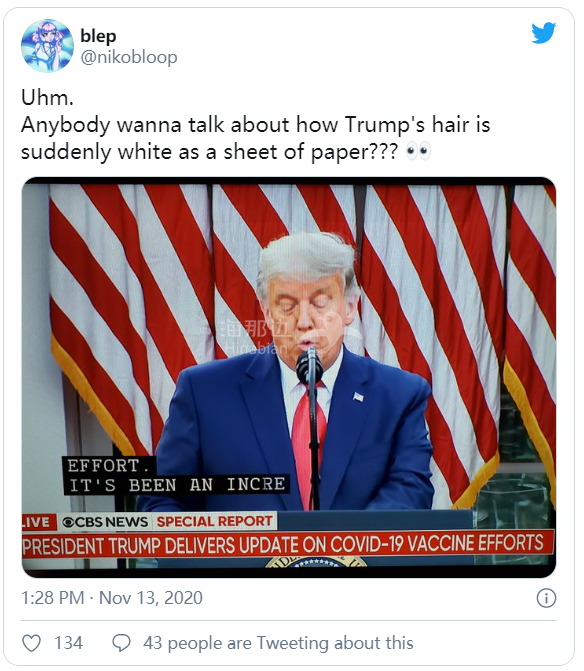Click the red LIVE badge in the video frame

(x=38, y=522)
